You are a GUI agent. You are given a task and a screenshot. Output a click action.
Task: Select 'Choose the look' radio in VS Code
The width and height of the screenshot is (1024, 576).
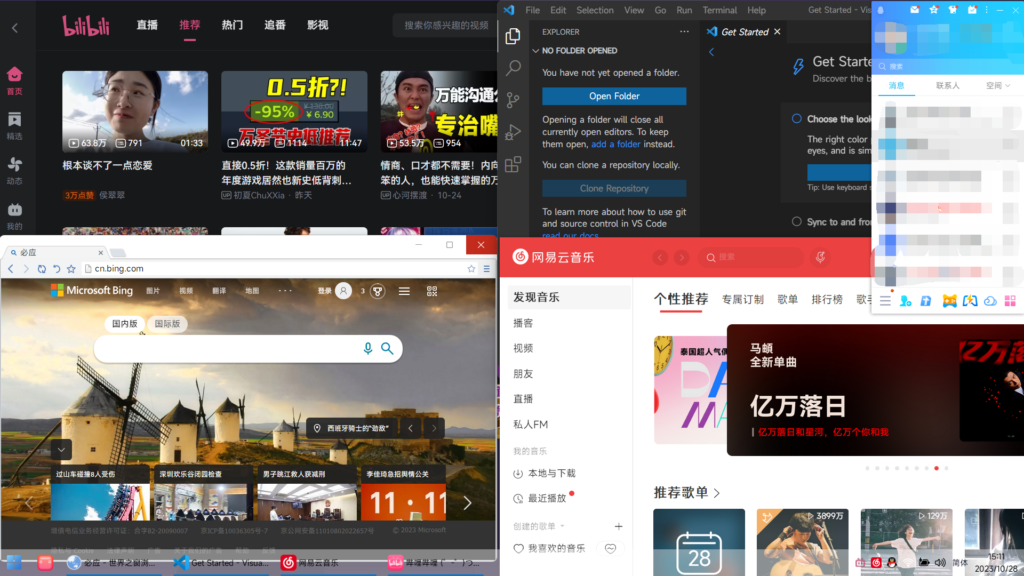(x=797, y=119)
